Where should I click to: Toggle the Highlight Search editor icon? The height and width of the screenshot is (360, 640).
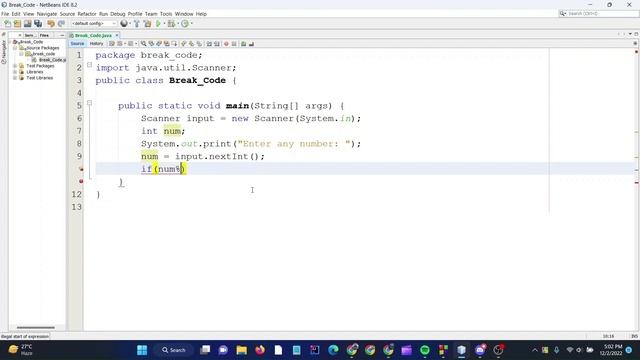pos(167,44)
